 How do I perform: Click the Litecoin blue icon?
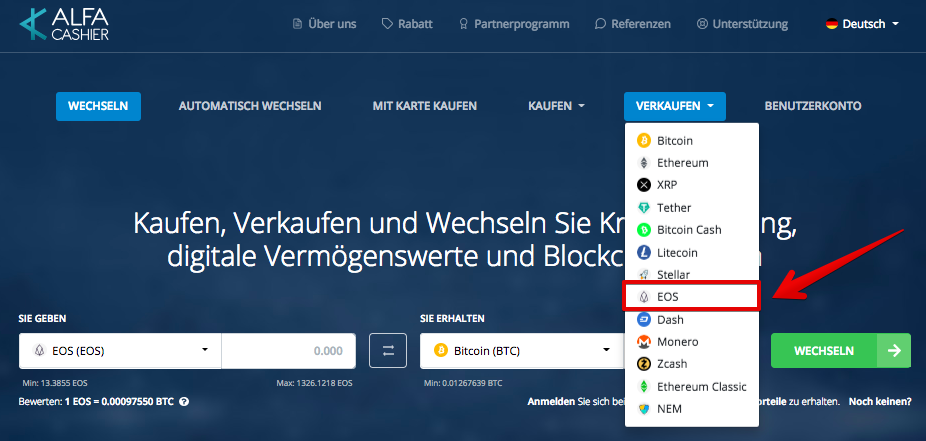click(643, 253)
